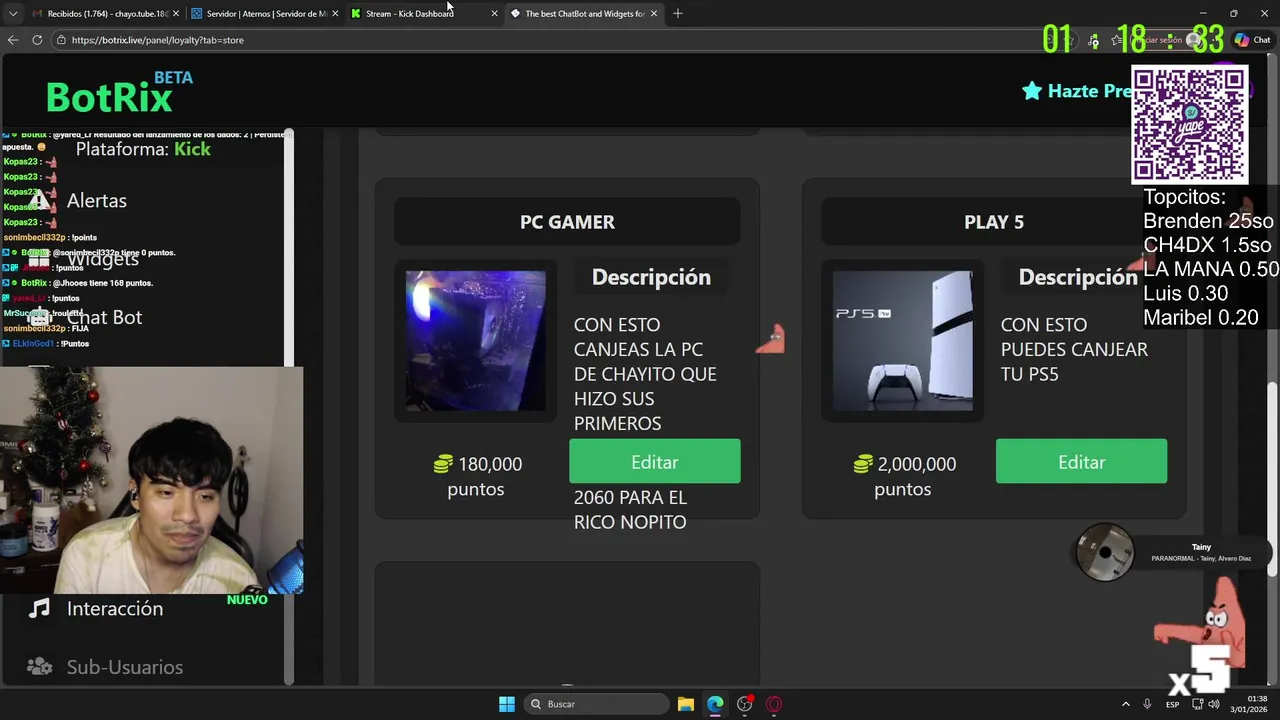The height and width of the screenshot is (720, 1280).
Task: Open the Alertas sidebar section
Action: click(x=96, y=201)
